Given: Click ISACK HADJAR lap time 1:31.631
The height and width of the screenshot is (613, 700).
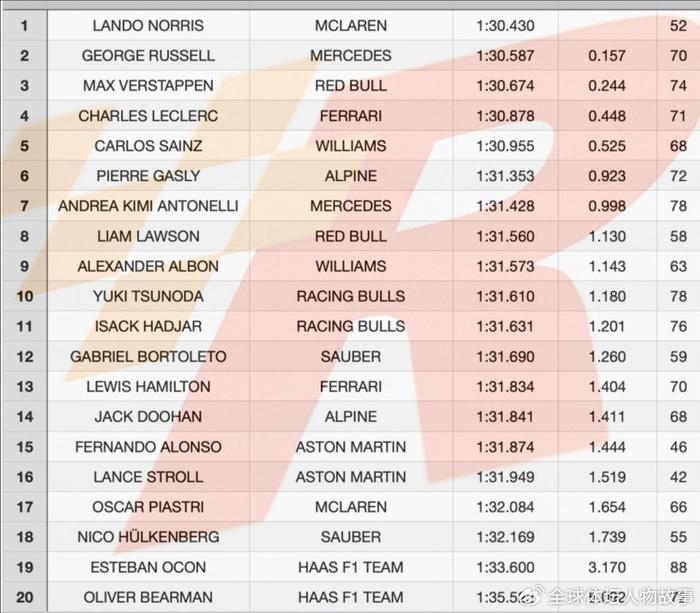Looking at the screenshot, I should pyautogui.click(x=505, y=326).
